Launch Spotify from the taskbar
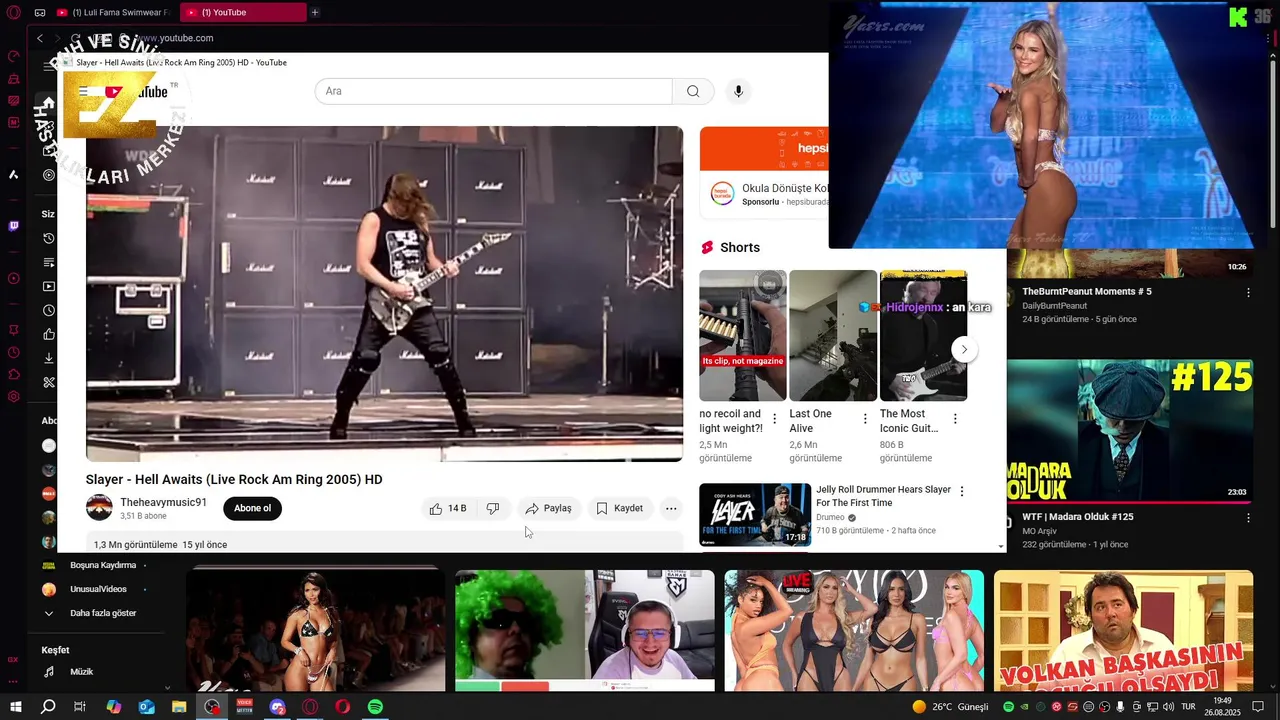 pos(375,707)
